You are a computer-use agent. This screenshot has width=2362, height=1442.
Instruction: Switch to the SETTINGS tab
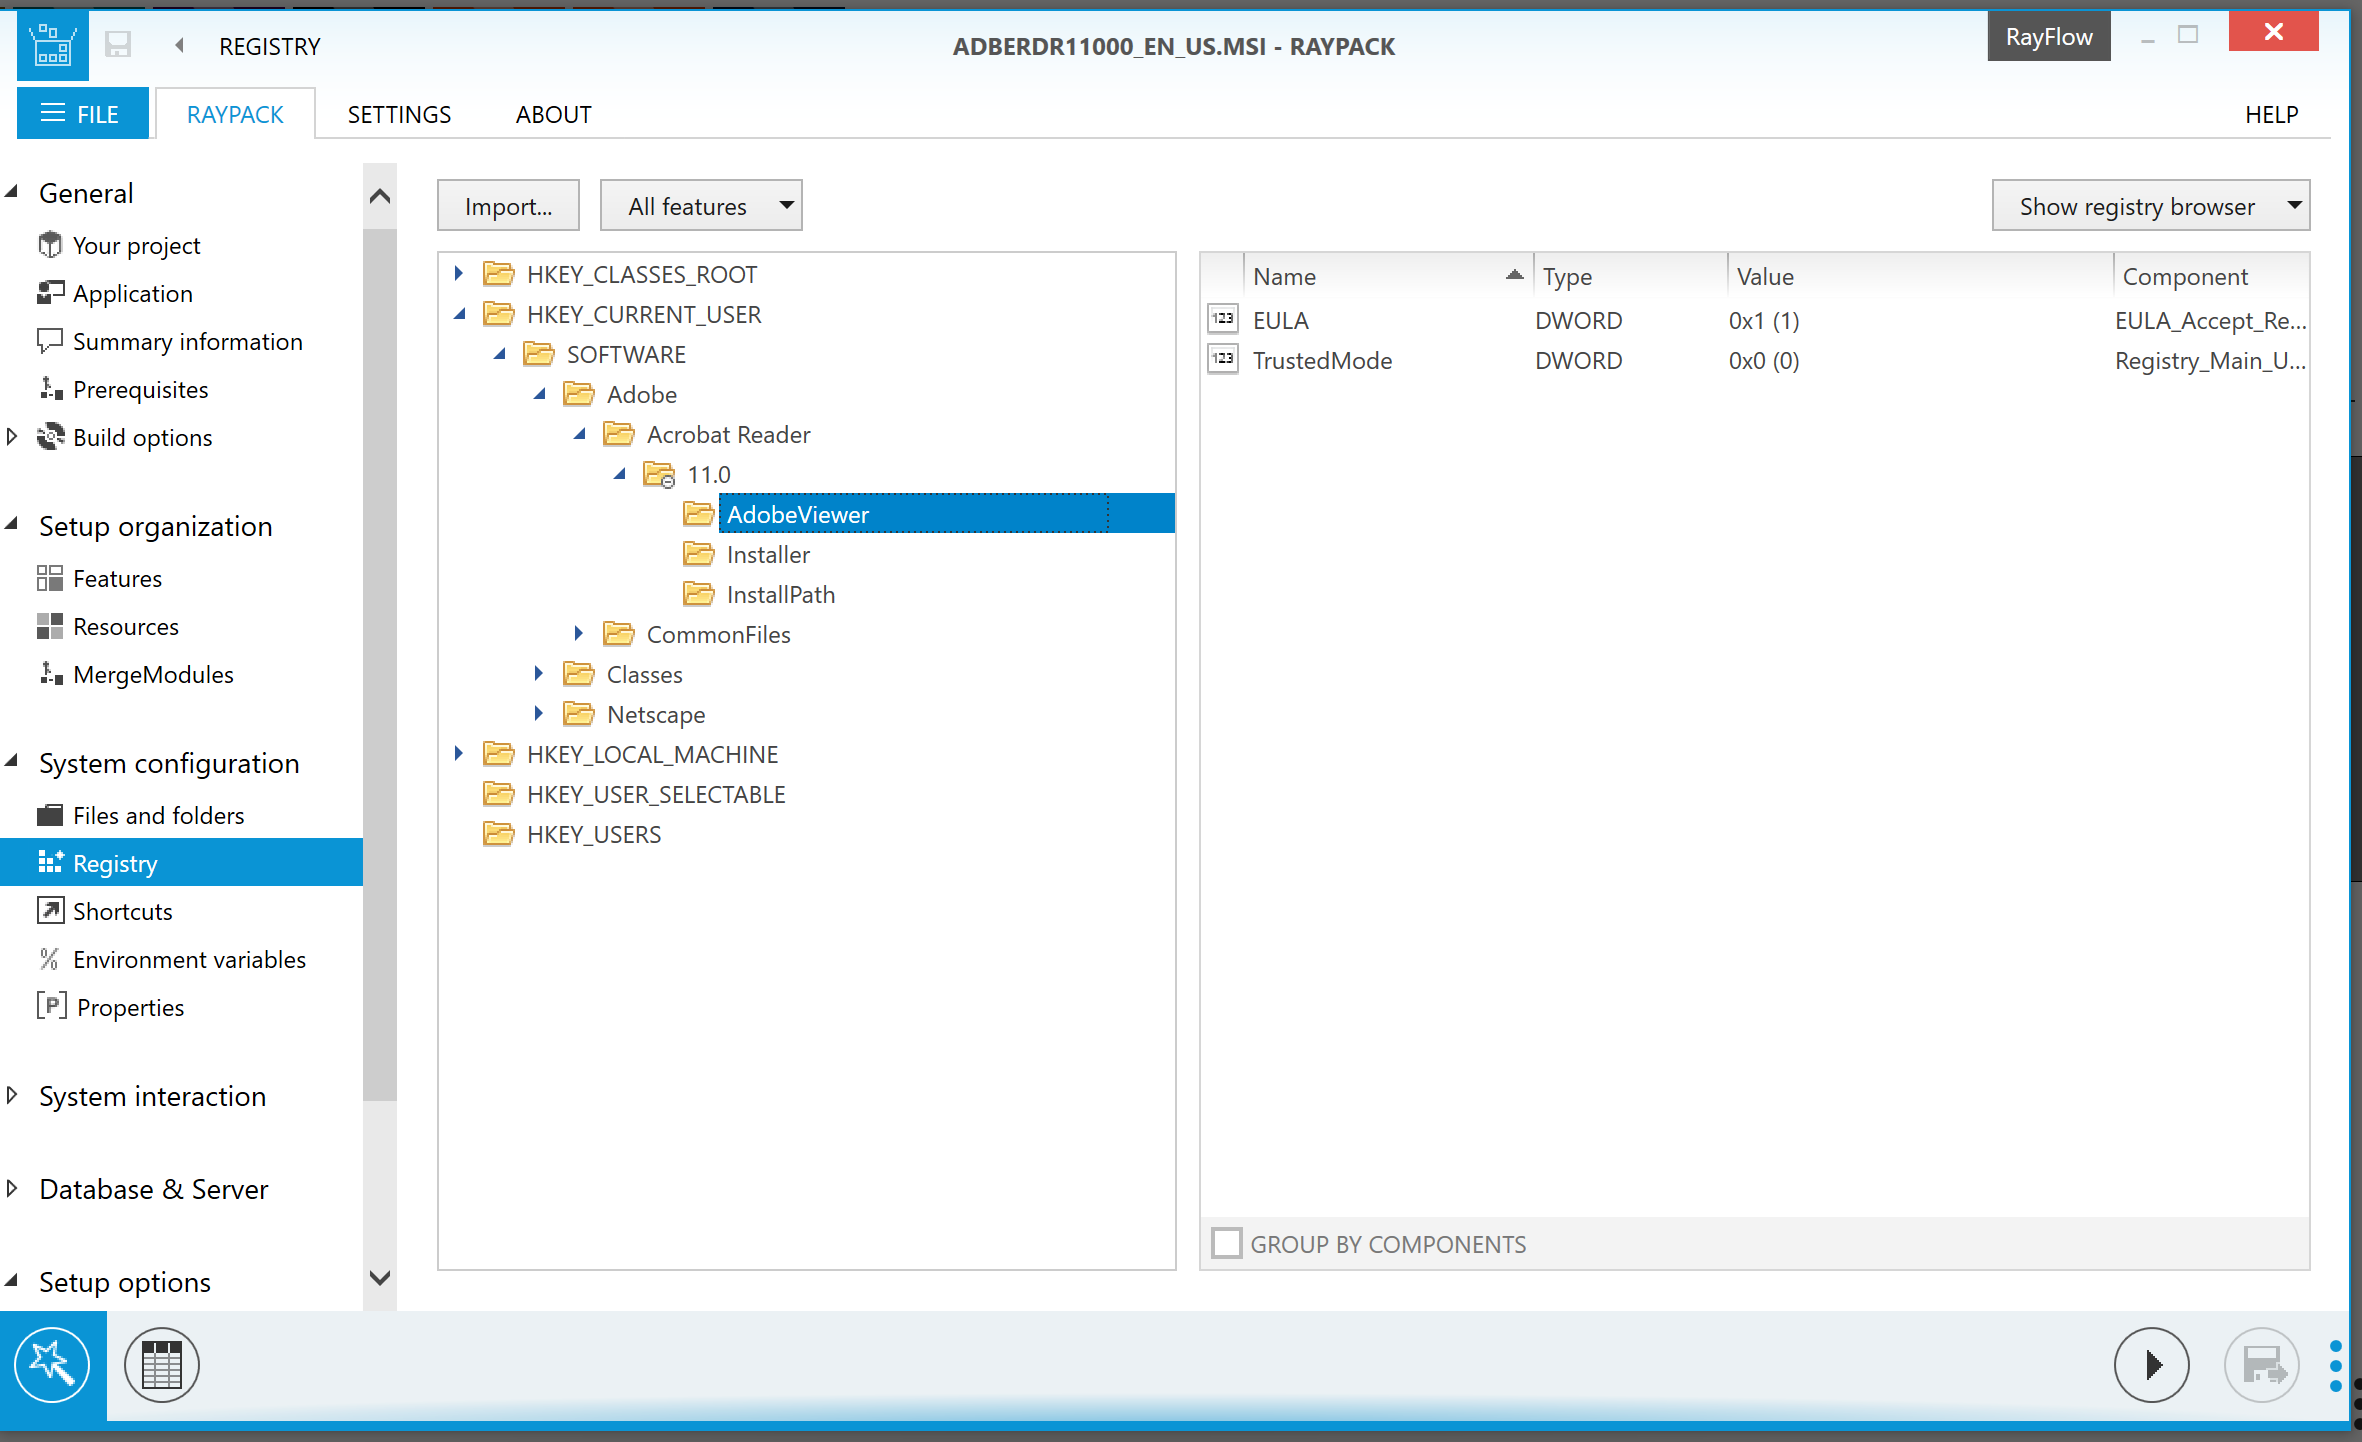(x=399, y=114)
